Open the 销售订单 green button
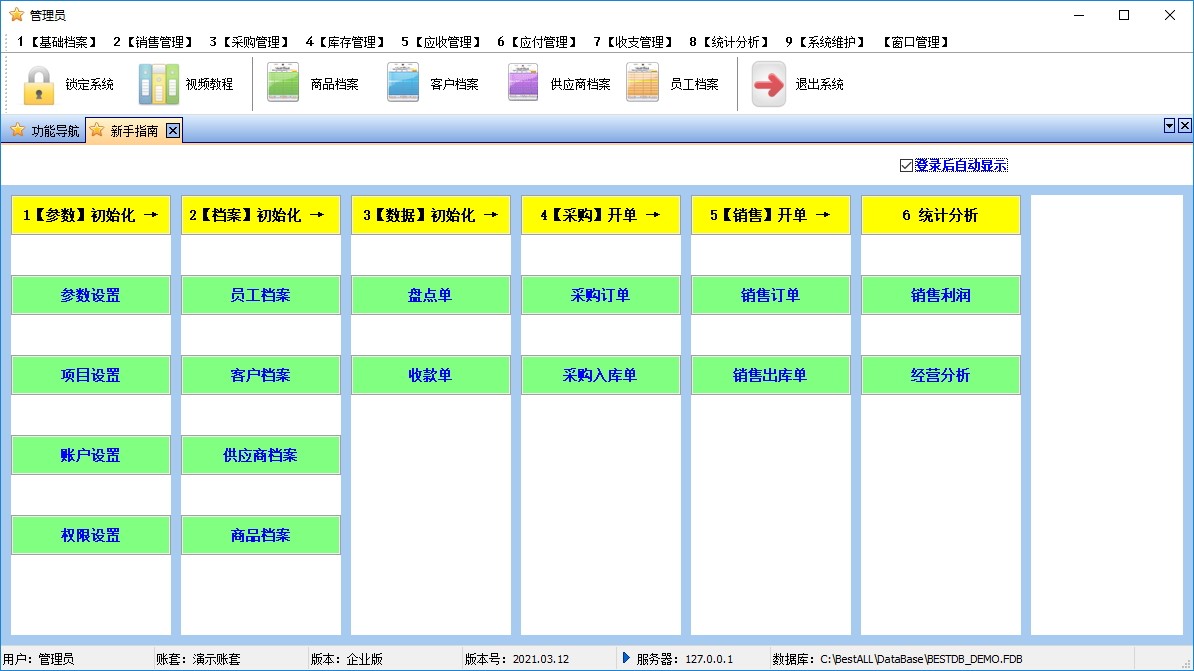Viewport: 1194px width, 671px height. [770, 295]
